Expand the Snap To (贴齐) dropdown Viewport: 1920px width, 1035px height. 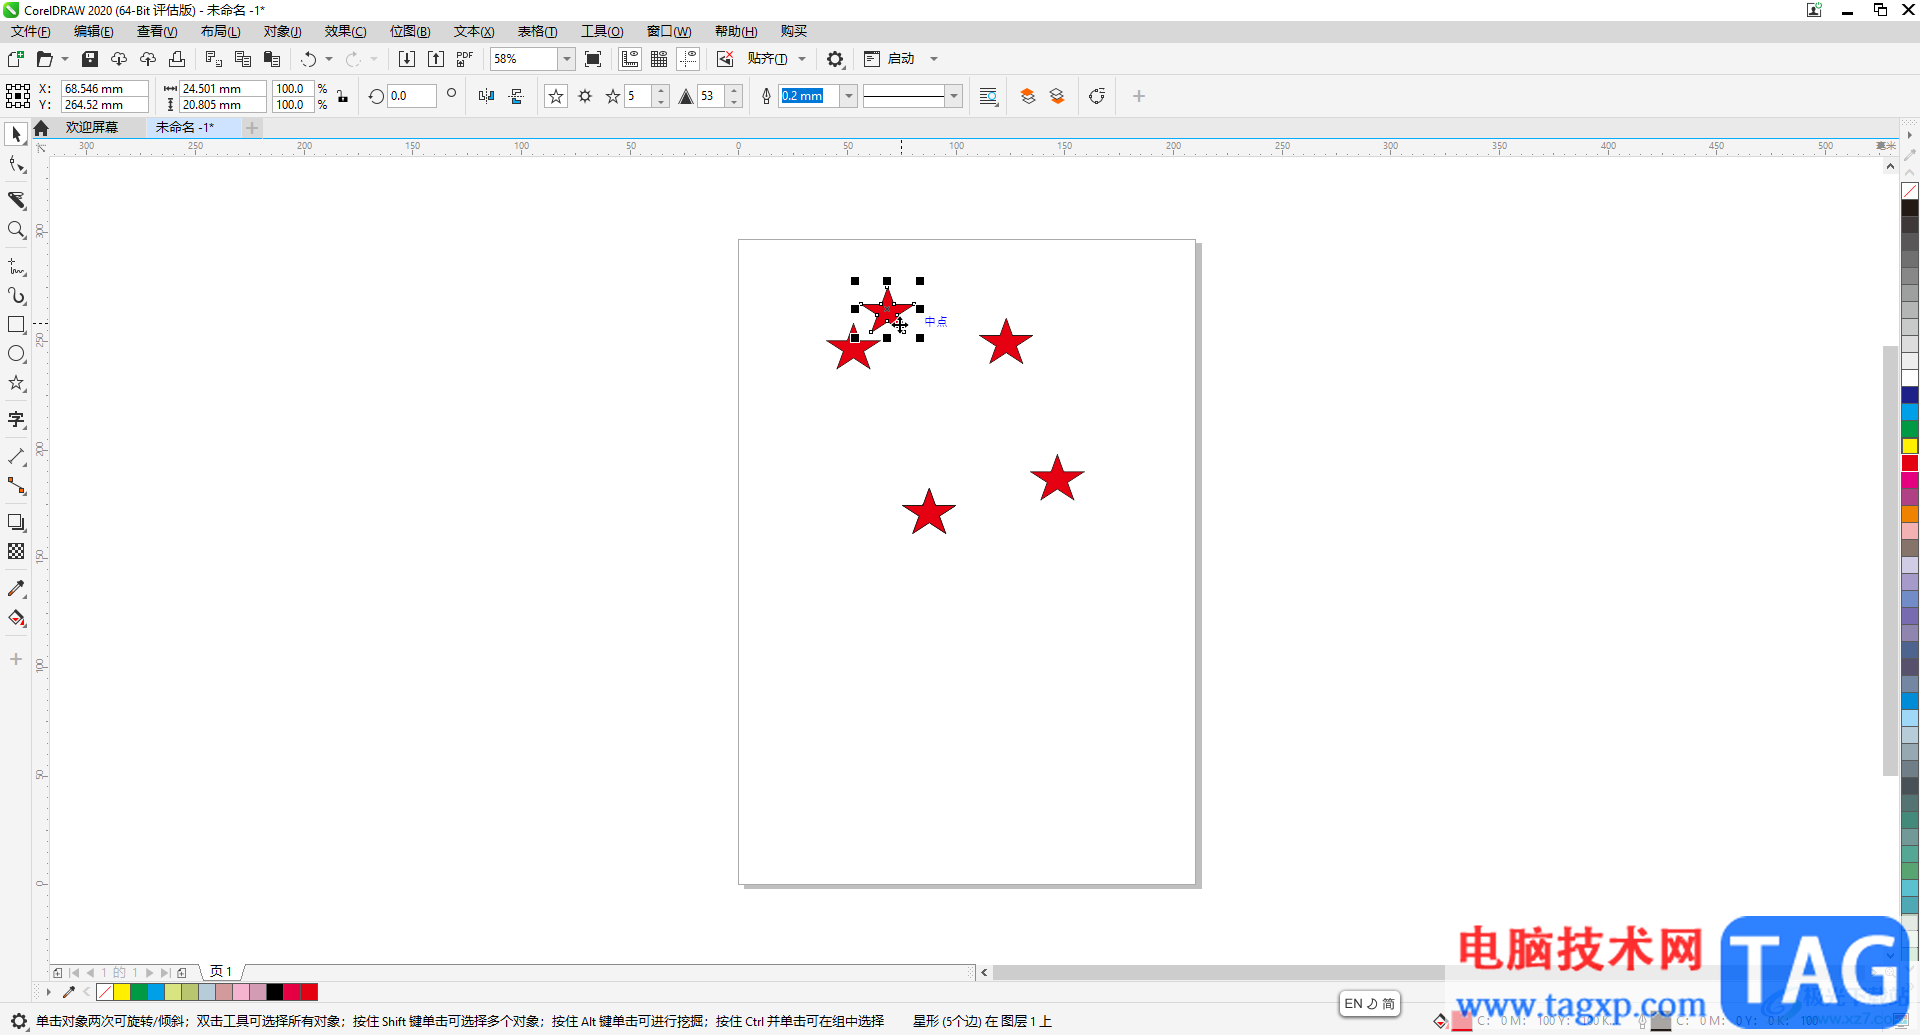point(802,59)
